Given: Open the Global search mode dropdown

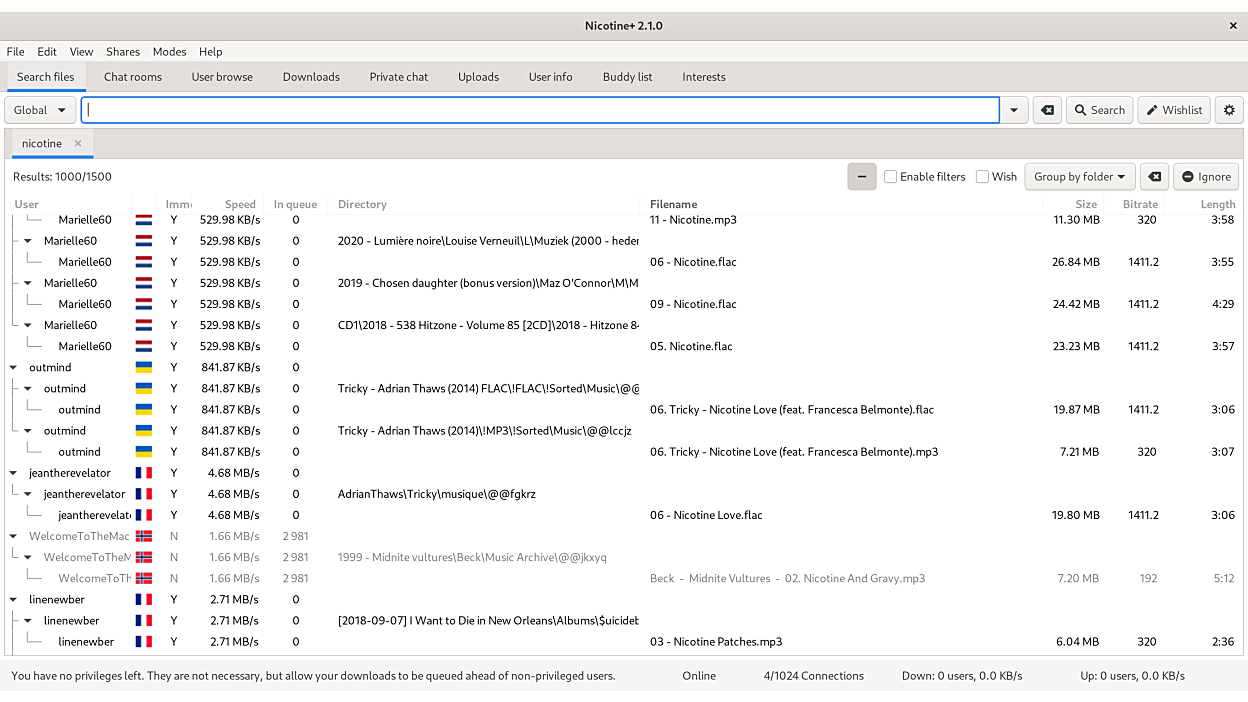Looking at the screenshot, I should click(x=40, y=110).
